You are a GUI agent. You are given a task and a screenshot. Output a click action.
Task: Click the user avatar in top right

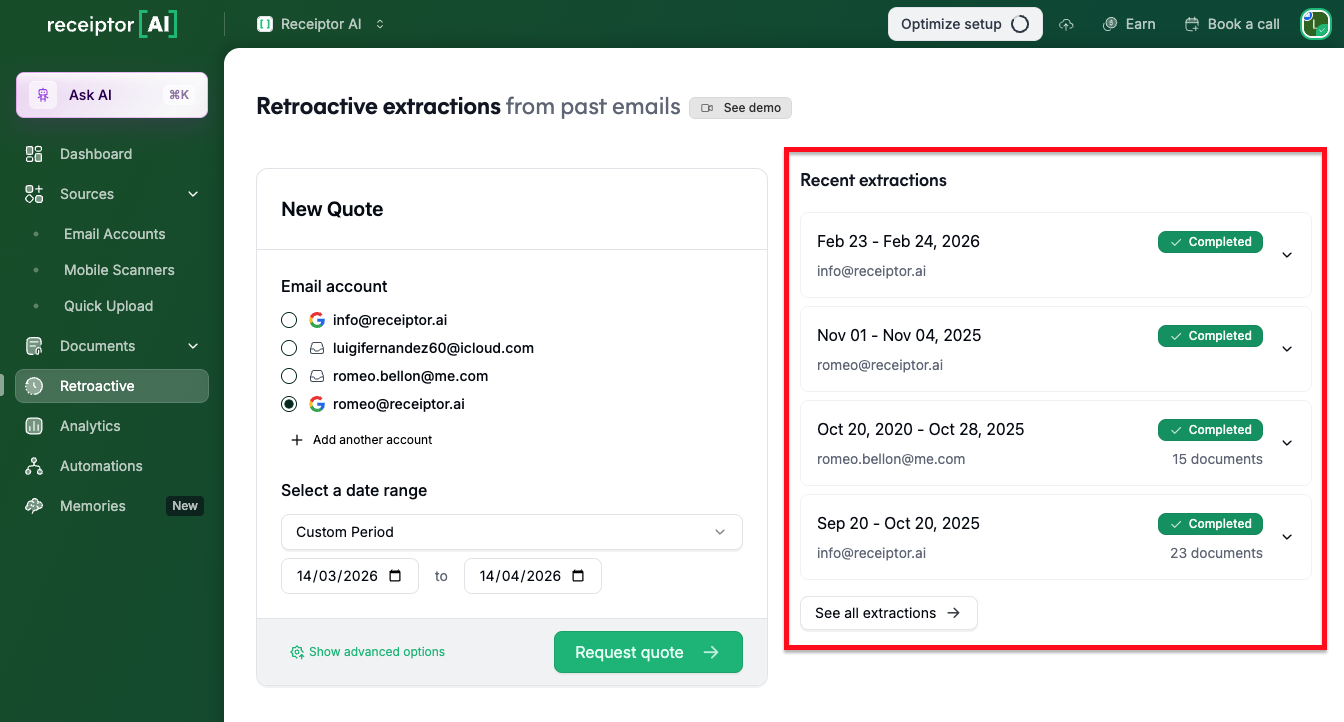click(1314, 24)
